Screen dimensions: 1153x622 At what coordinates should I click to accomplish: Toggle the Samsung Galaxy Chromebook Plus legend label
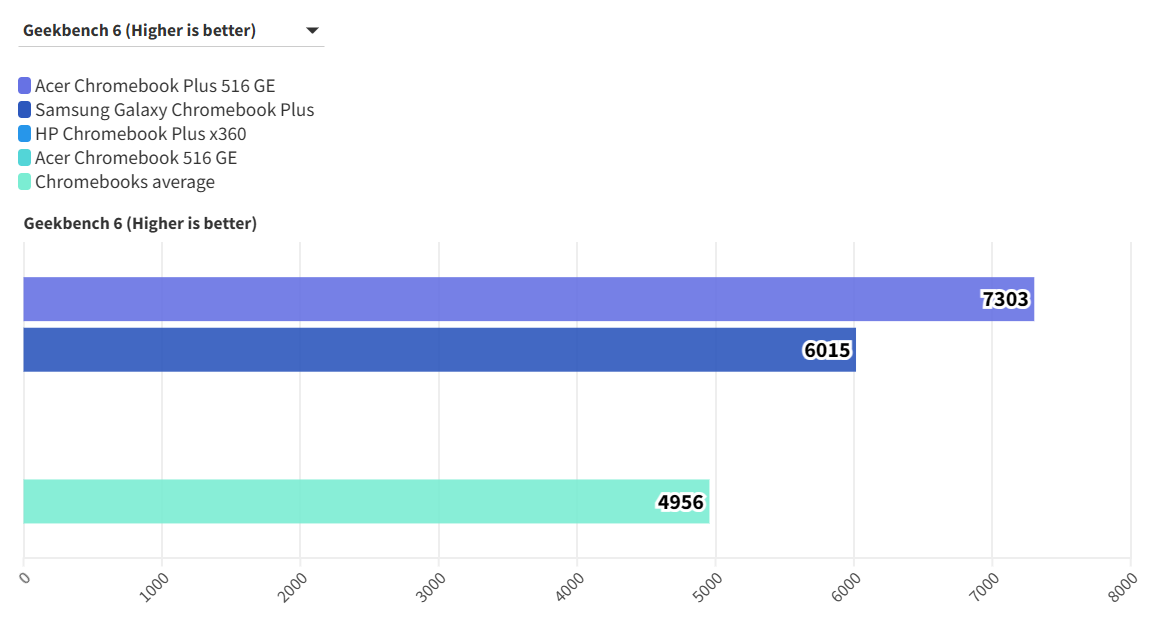click(174, 110)
